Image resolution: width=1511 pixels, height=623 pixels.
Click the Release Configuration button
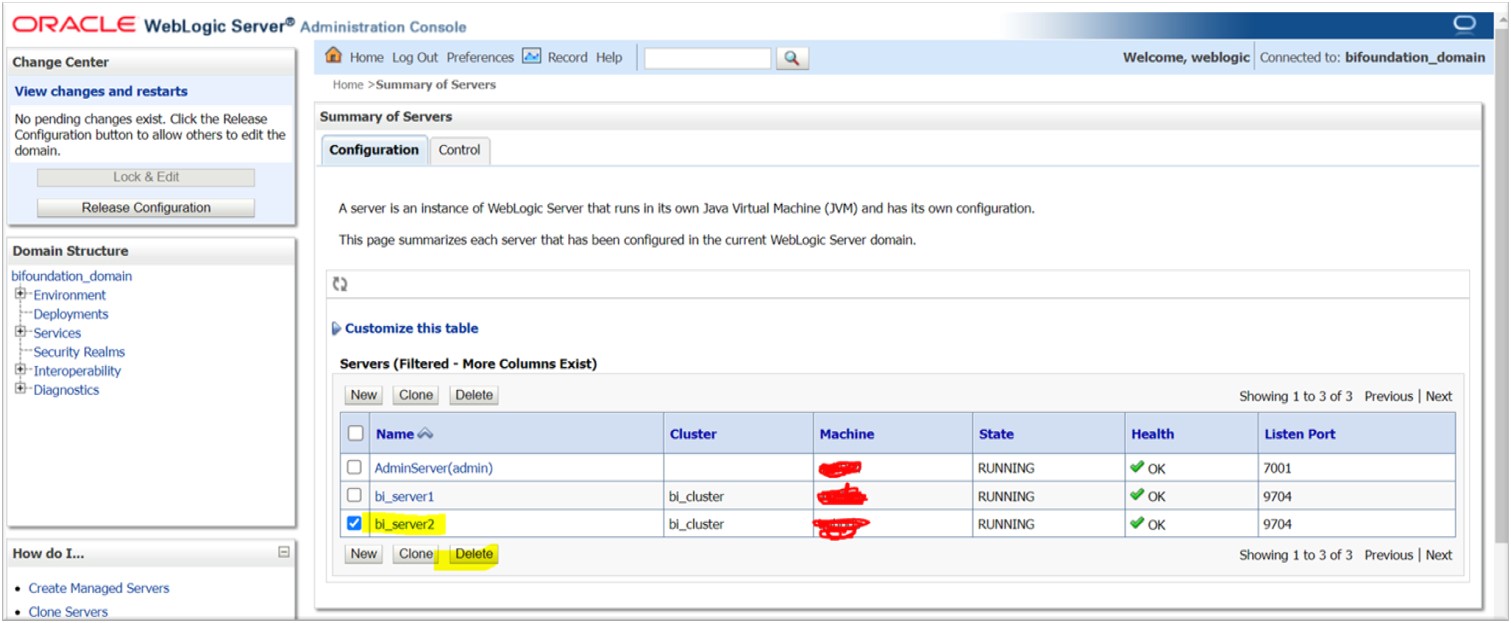point(146,208)
